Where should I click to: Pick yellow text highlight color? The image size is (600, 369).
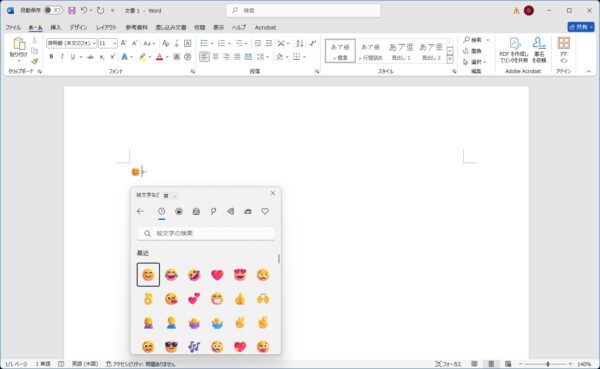point(142,57)
